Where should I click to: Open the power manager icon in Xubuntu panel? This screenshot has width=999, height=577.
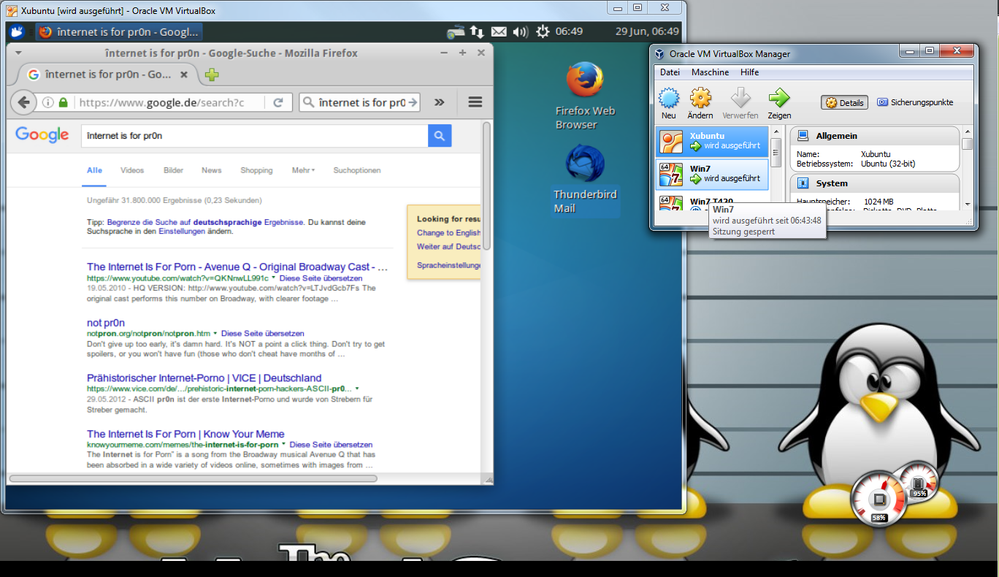[542, 31]
